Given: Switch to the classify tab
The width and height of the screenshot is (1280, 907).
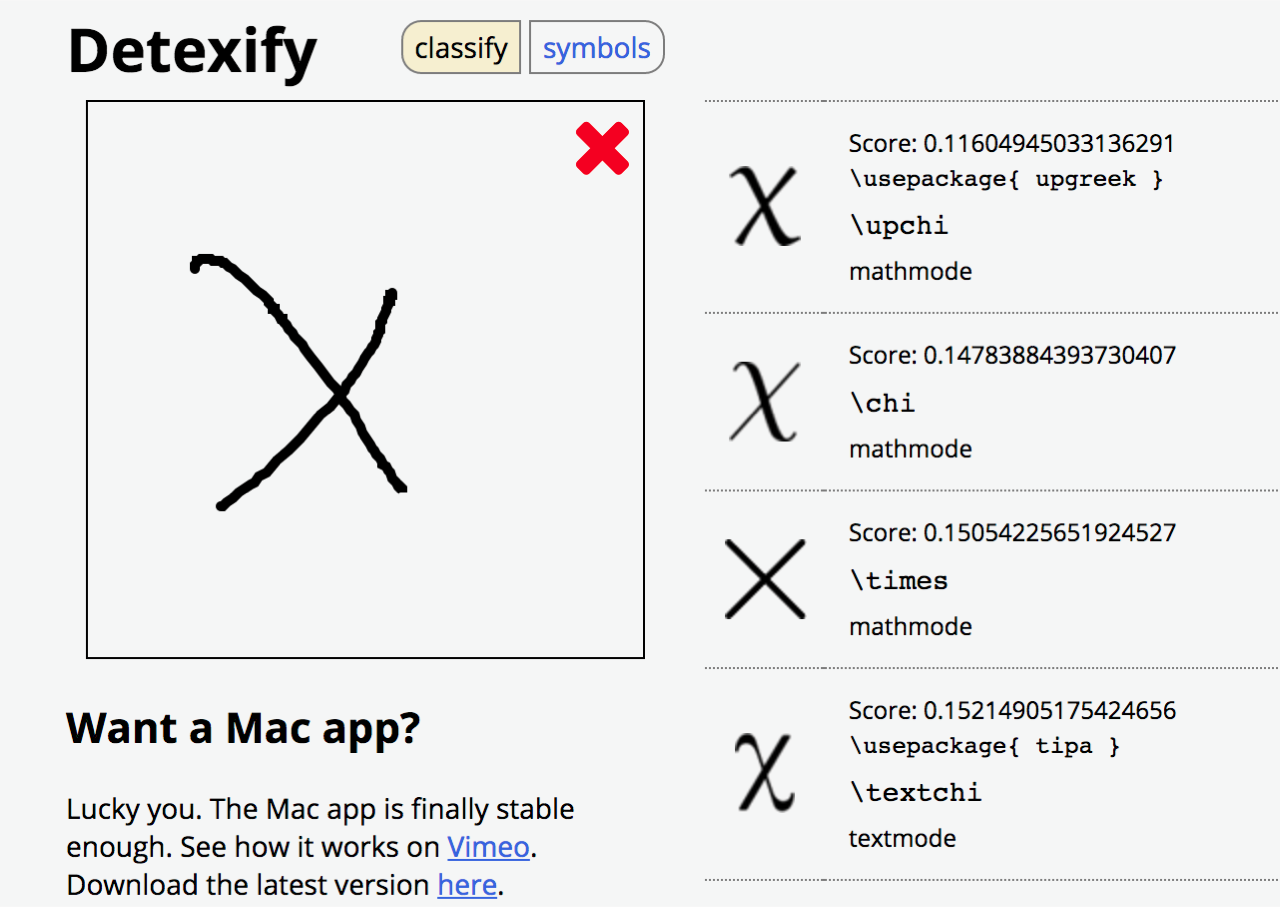Looking at the screenshot, I should (461, 47).
